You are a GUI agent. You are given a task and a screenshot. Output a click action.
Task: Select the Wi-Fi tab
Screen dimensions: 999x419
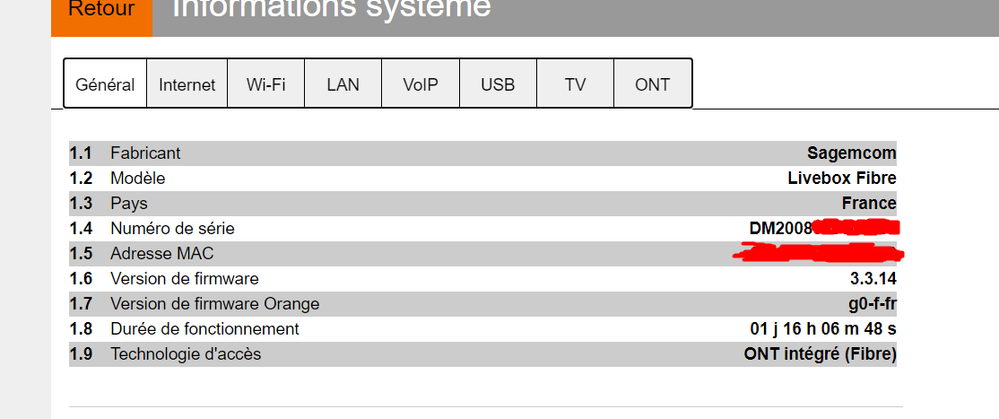[x=266, y=84]
